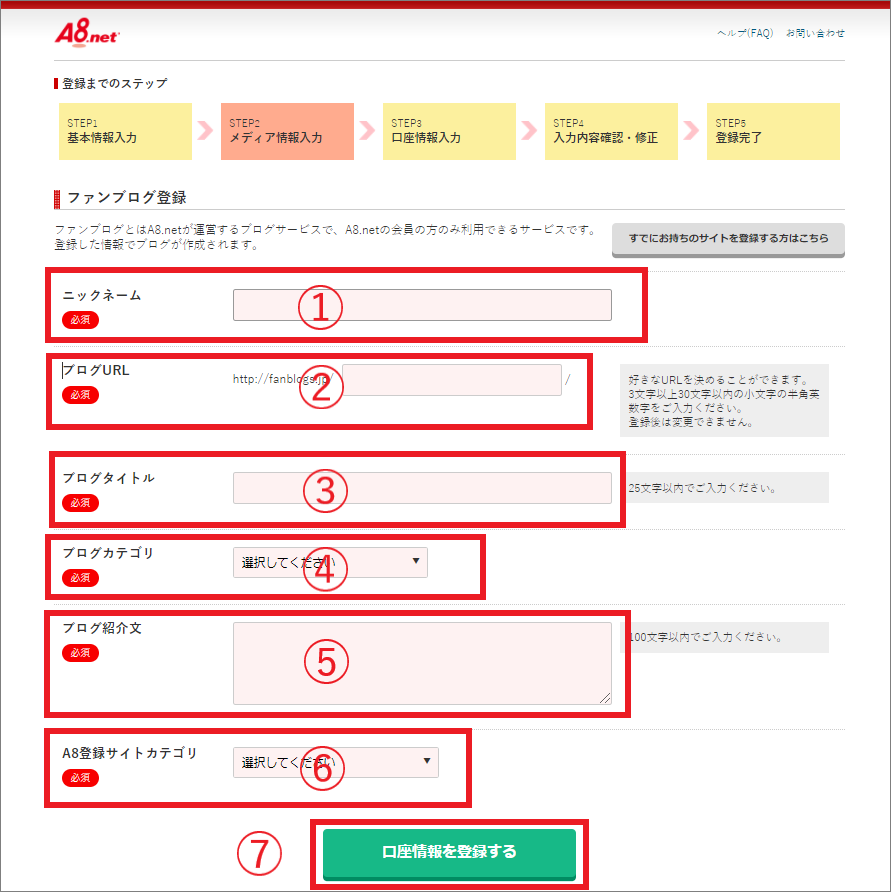
Task: Click the 必須 badge under ブログ紹介文
Action: pos(80,653)
